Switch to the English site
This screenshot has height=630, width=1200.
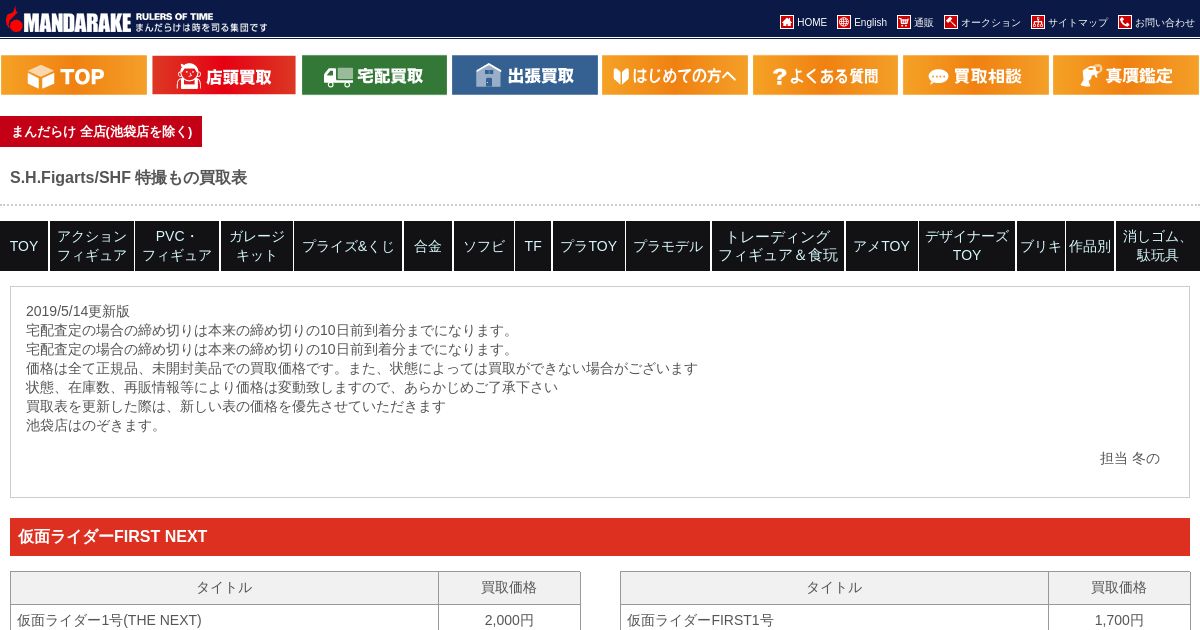870,22
